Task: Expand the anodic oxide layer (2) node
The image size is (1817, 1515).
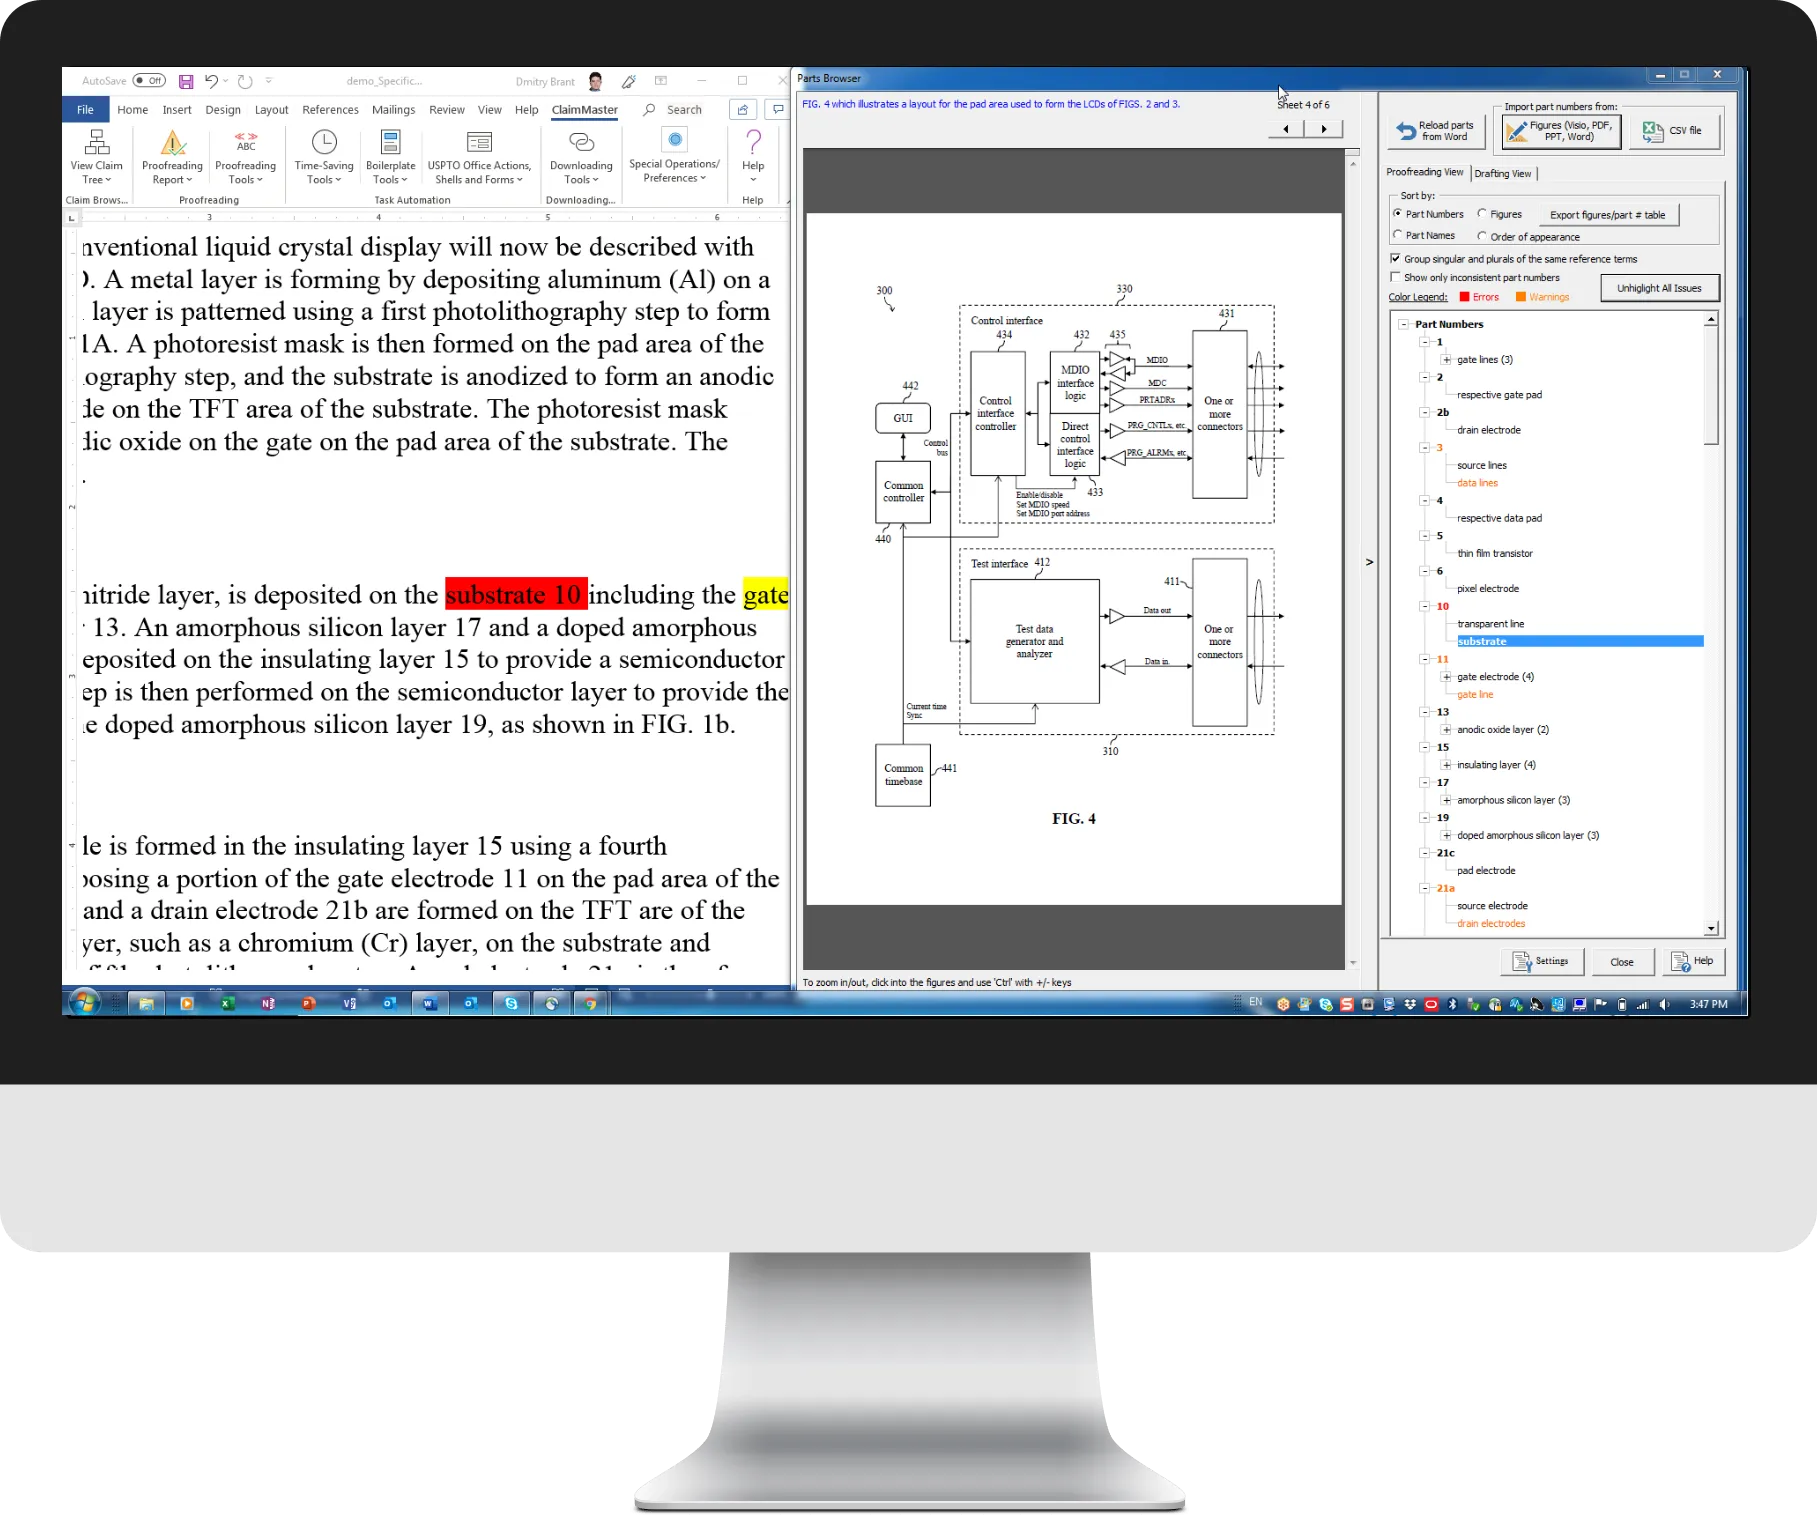Action: 1446,729
